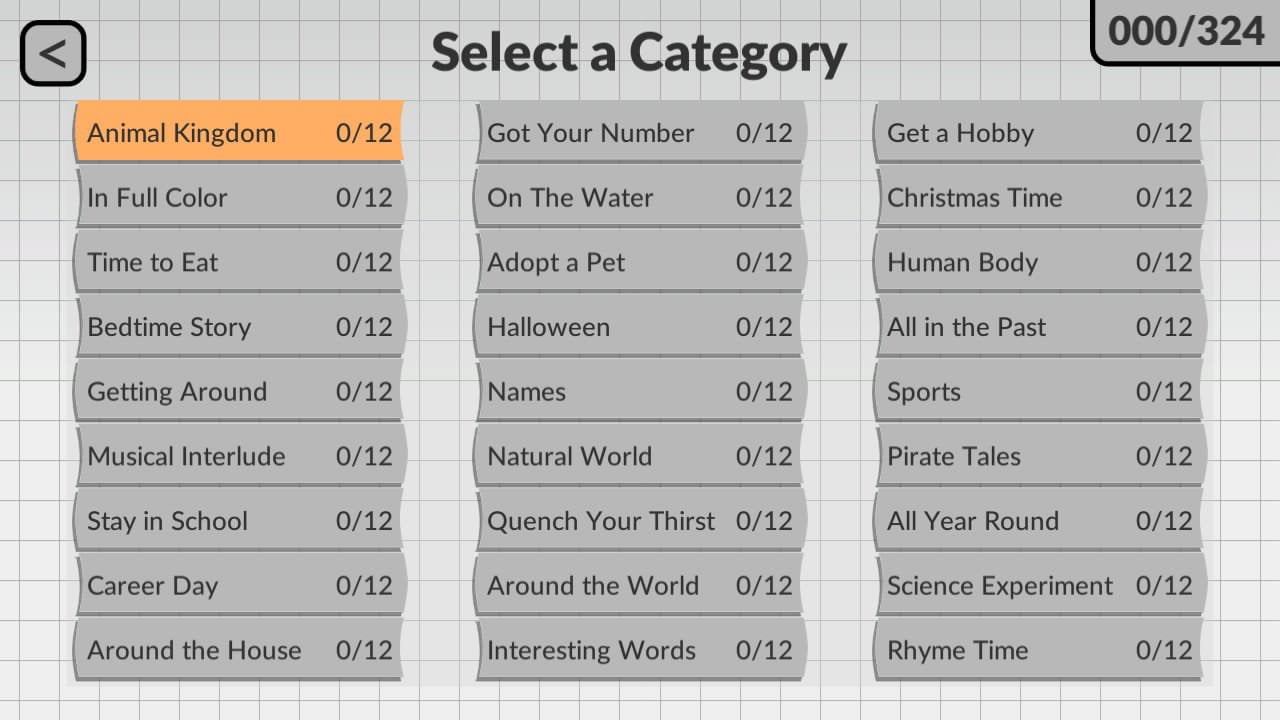Open the Bedtime Story category
Viewport: 1280px width, 720px height.
pos(239,327)
